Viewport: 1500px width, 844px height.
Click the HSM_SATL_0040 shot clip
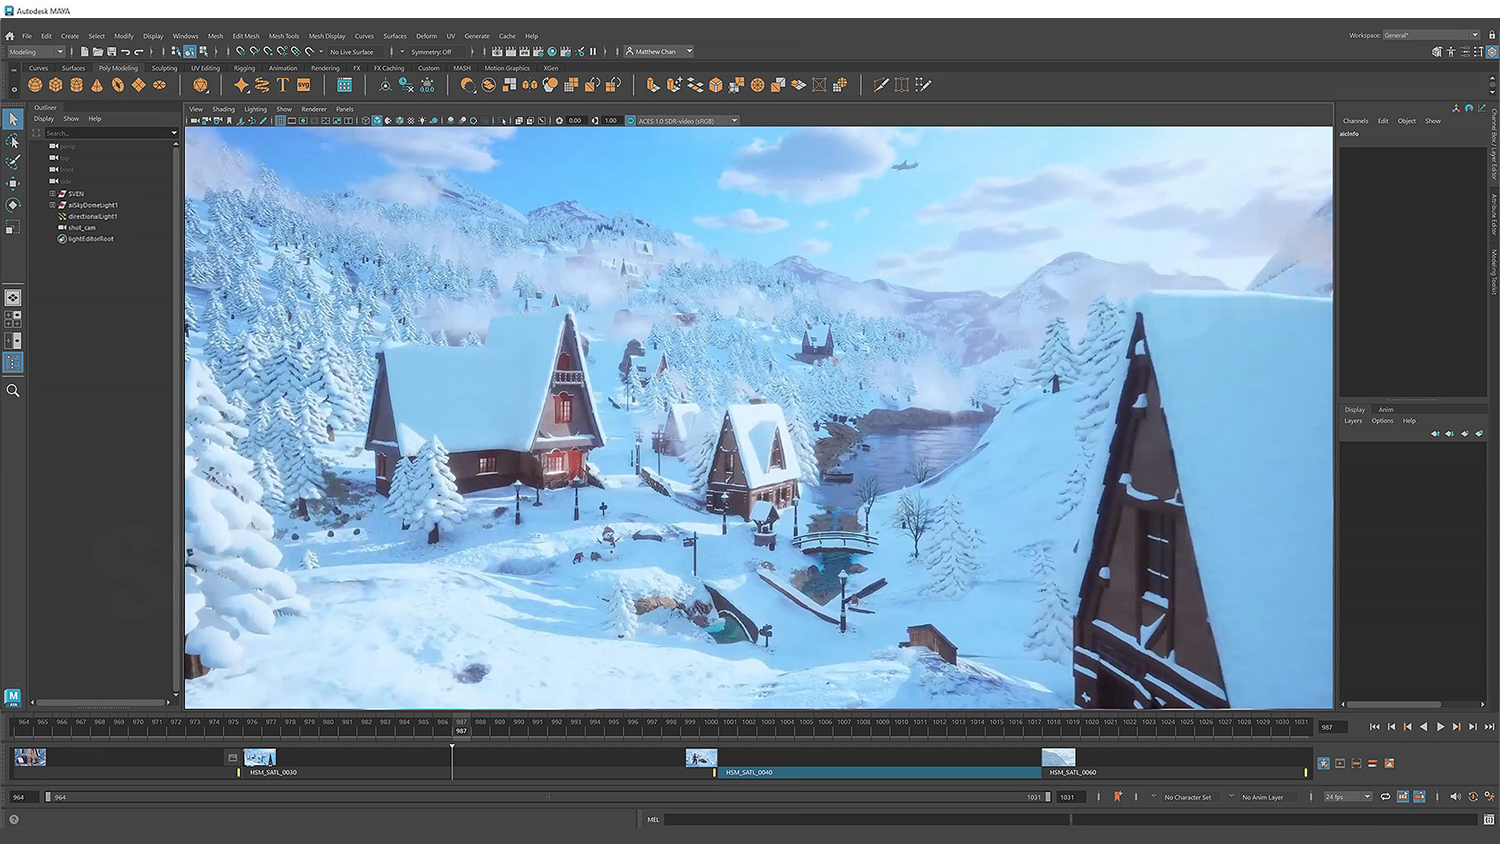[878, 772]
